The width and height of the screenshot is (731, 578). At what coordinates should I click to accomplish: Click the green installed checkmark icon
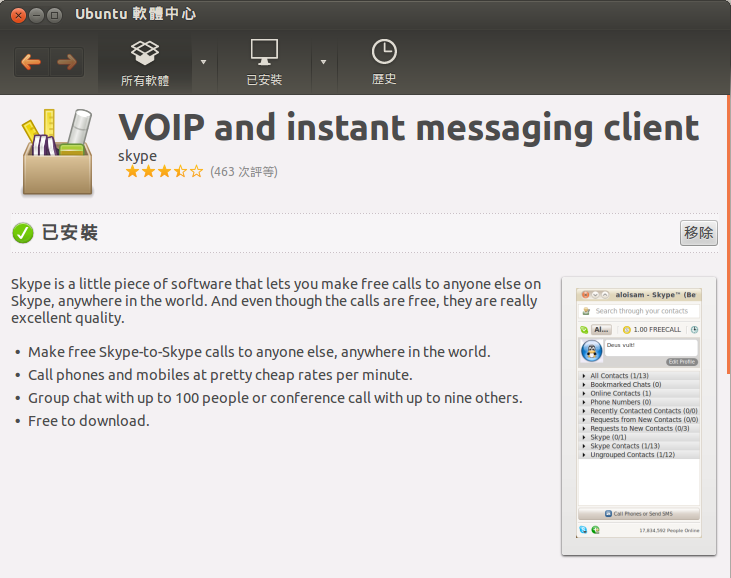pos(23,233)
